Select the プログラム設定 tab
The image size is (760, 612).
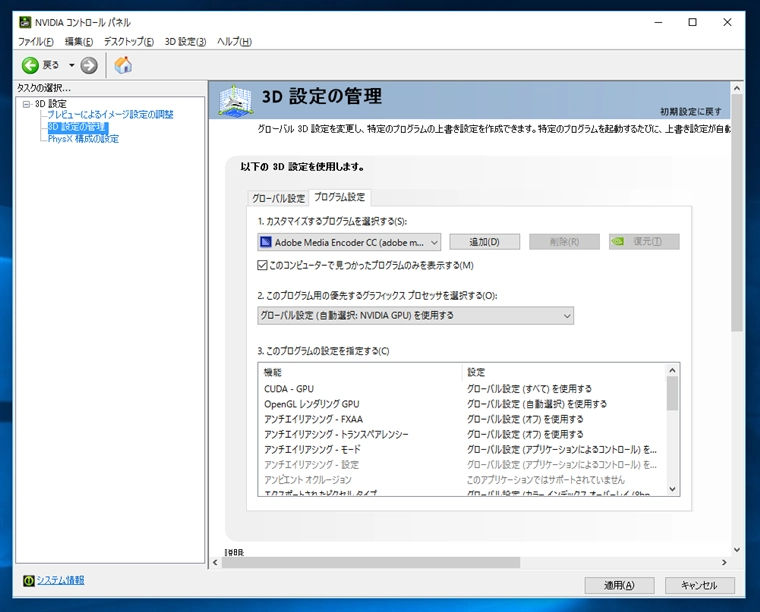click(x=339, y=197)
